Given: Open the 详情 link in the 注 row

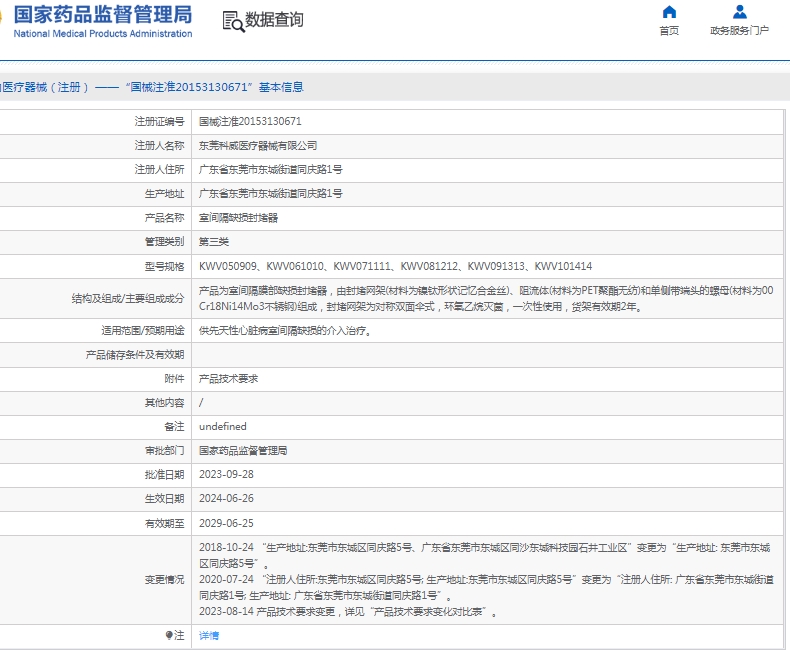Looking at the screenshot, I should click(209, 636).
